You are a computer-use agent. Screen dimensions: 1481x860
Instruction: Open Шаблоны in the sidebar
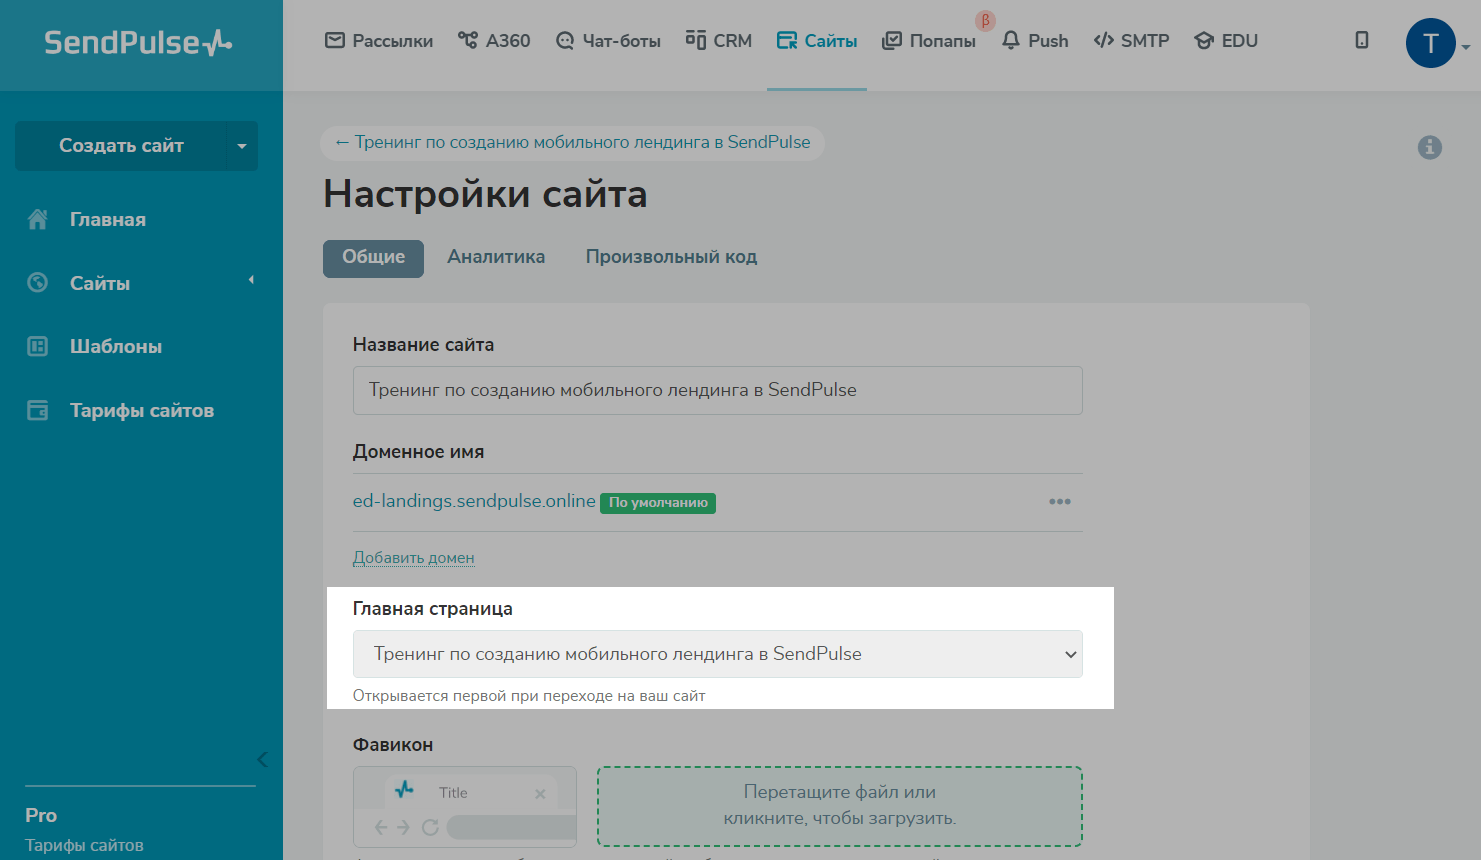[116, 347]
